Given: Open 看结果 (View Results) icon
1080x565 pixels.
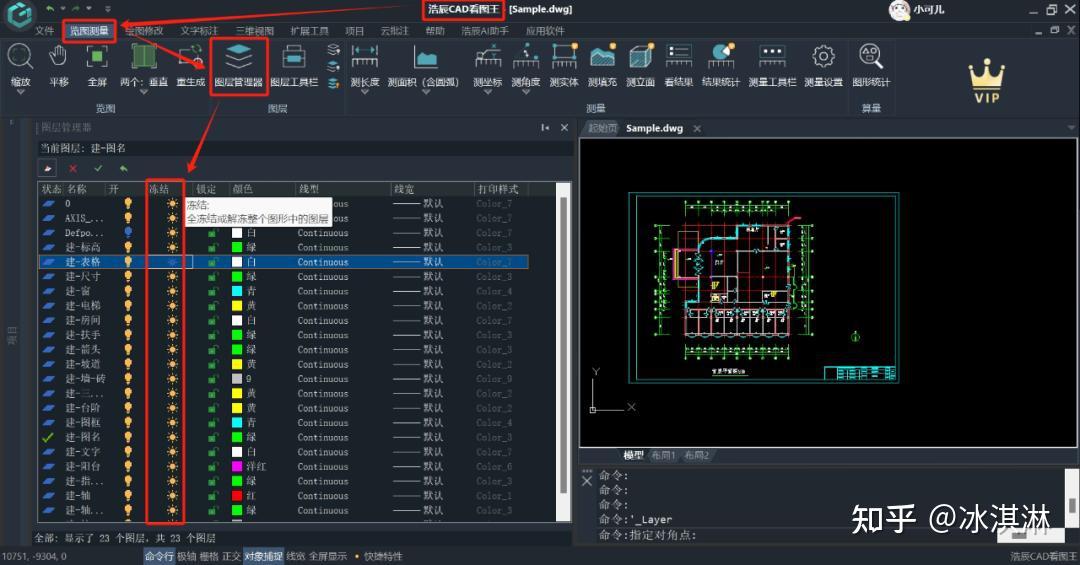Looking at the screenshot, I should [678, 56].
